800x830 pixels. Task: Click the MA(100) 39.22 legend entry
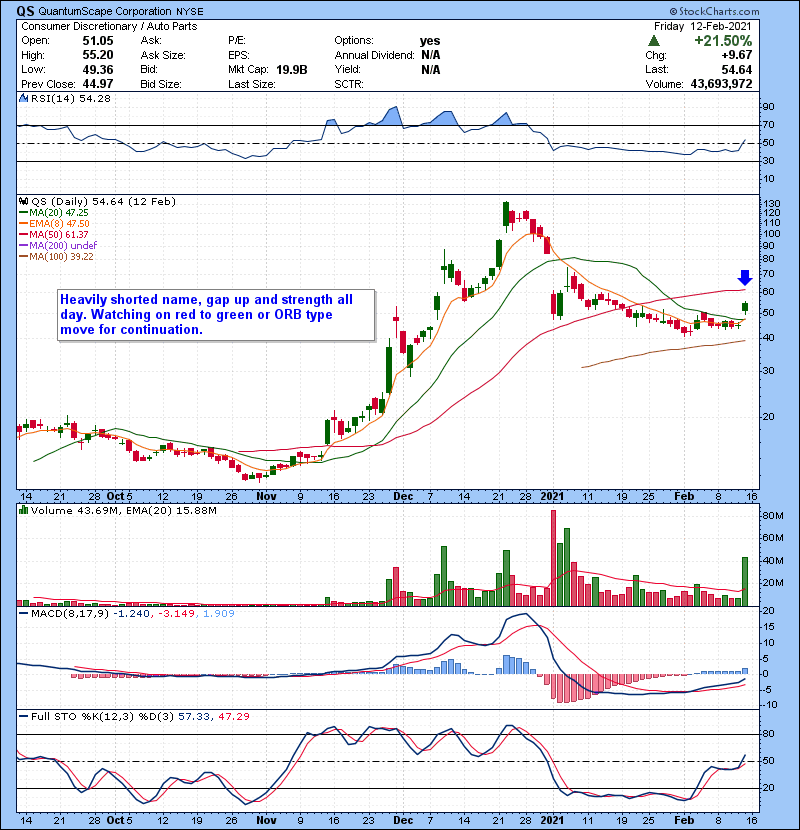point(57,257)
